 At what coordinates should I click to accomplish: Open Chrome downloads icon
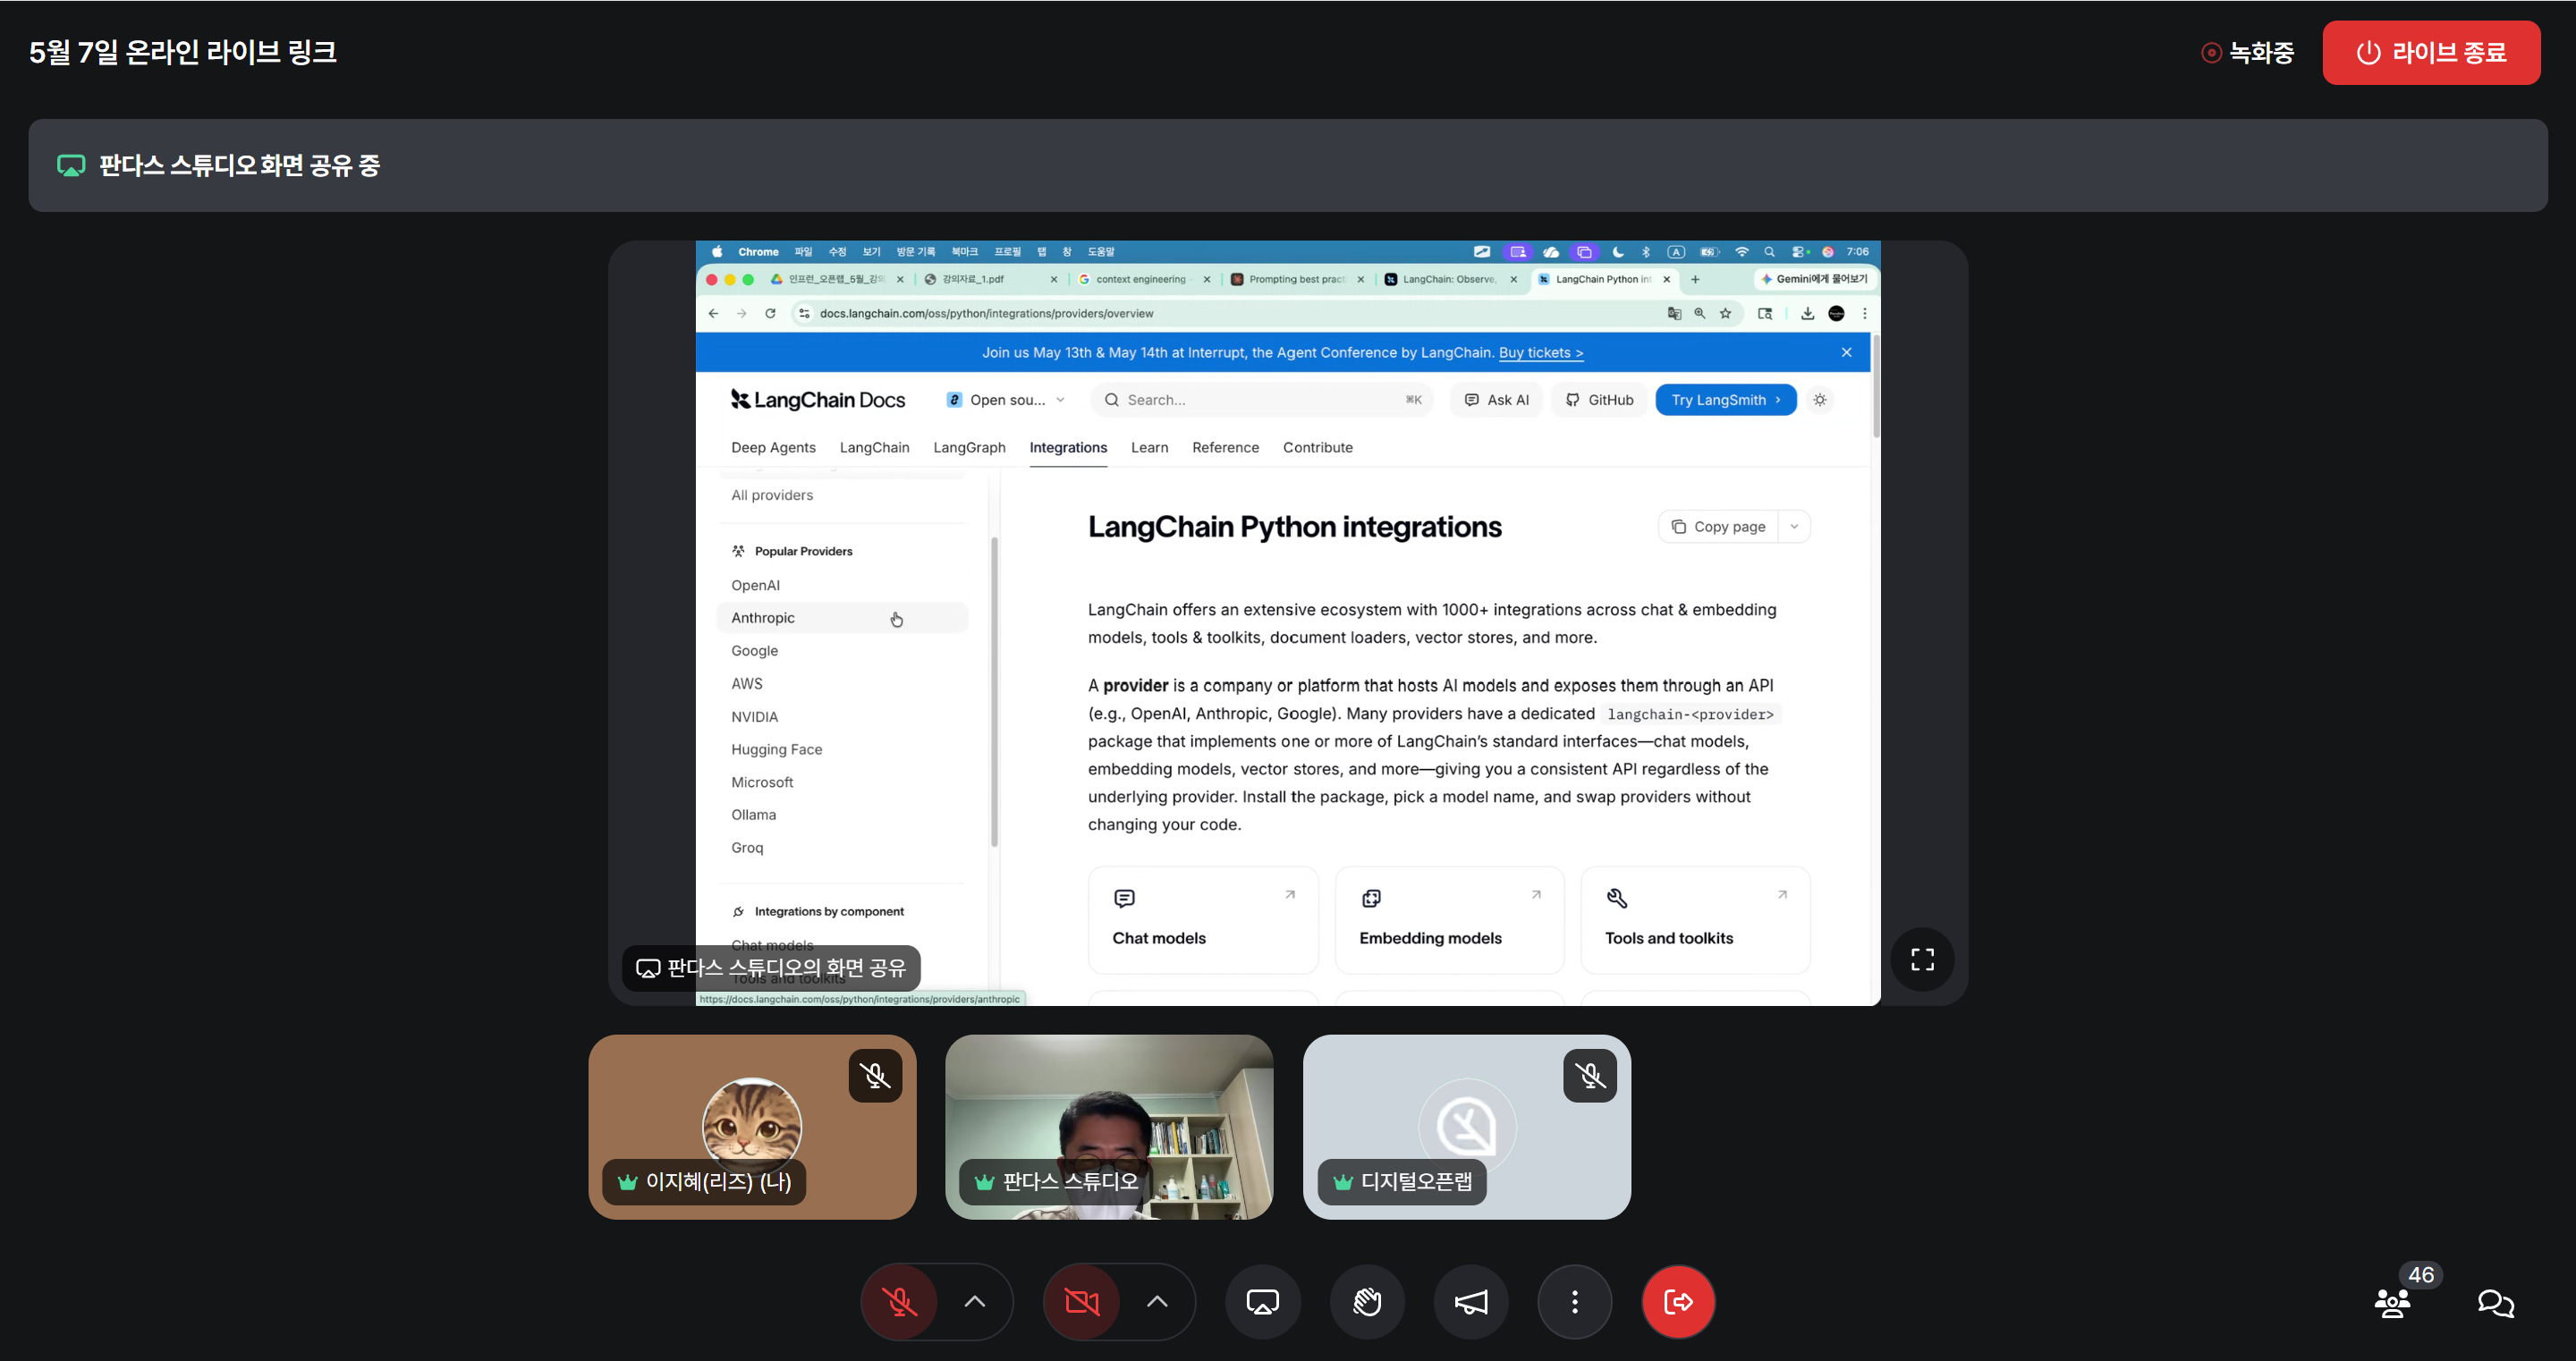(x=1807, y=314)
